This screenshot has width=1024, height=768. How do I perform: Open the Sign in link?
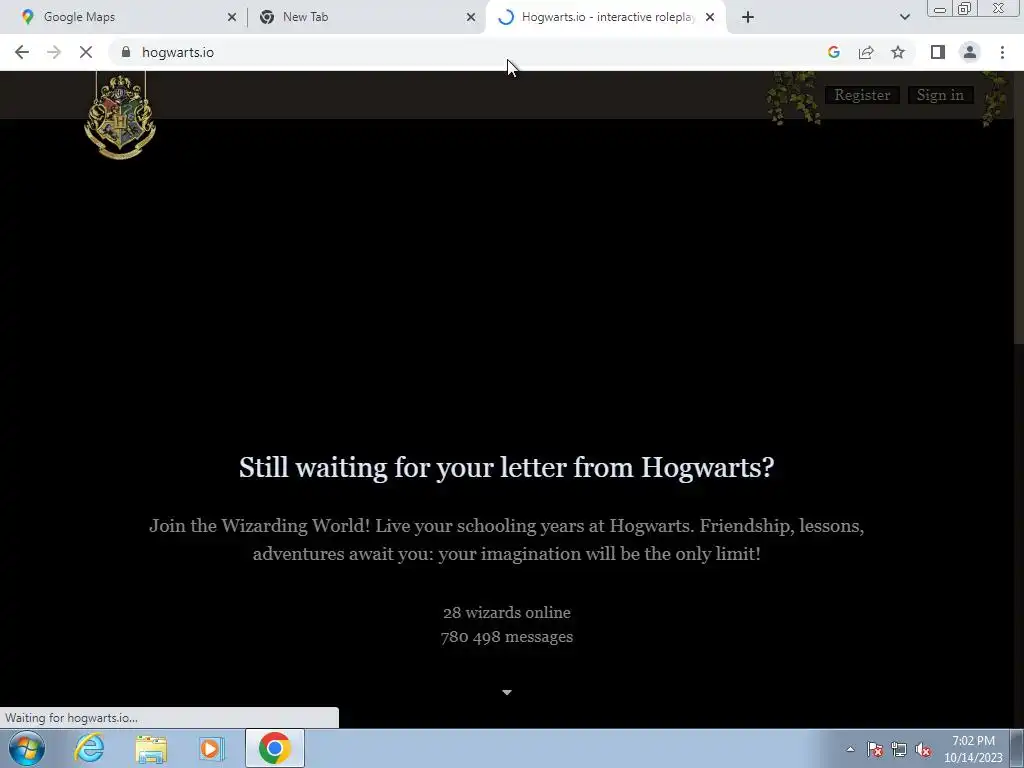click(x=940, y=95)
